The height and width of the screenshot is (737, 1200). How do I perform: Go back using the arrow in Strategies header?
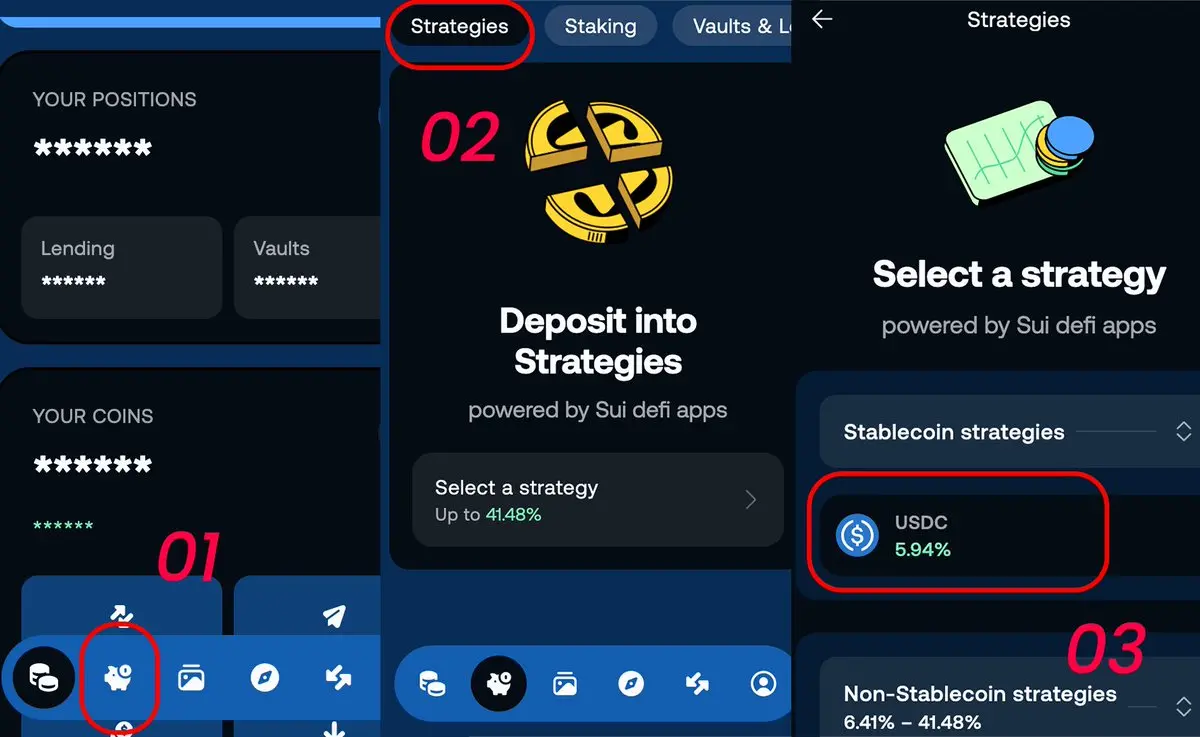click(822, 19)
